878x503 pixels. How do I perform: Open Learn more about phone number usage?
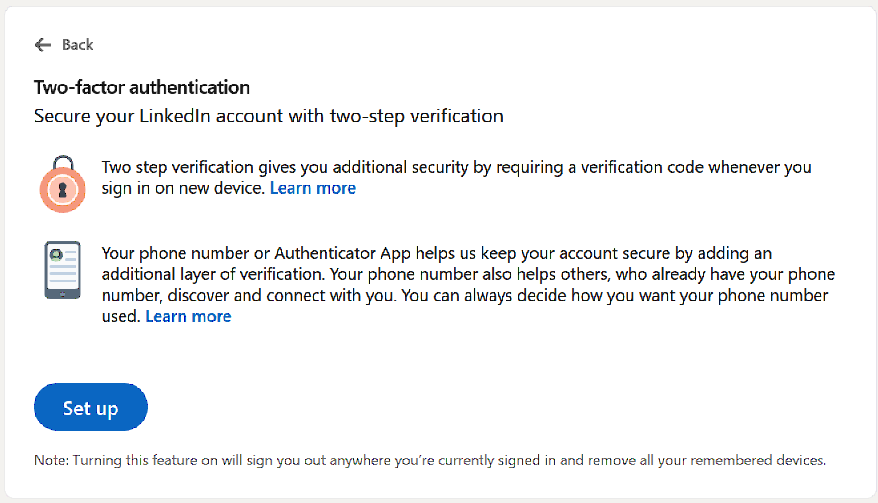[188, 316]
